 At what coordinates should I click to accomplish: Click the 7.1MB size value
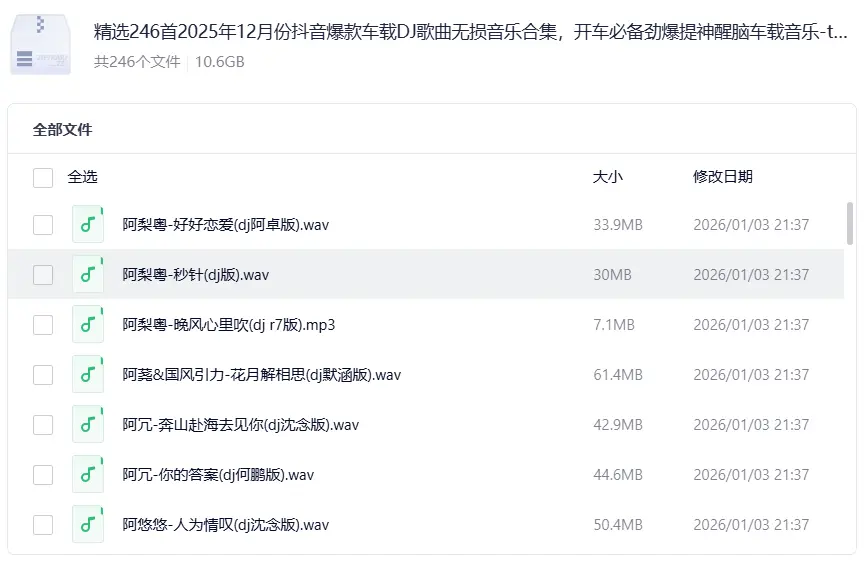click(614, 325)
